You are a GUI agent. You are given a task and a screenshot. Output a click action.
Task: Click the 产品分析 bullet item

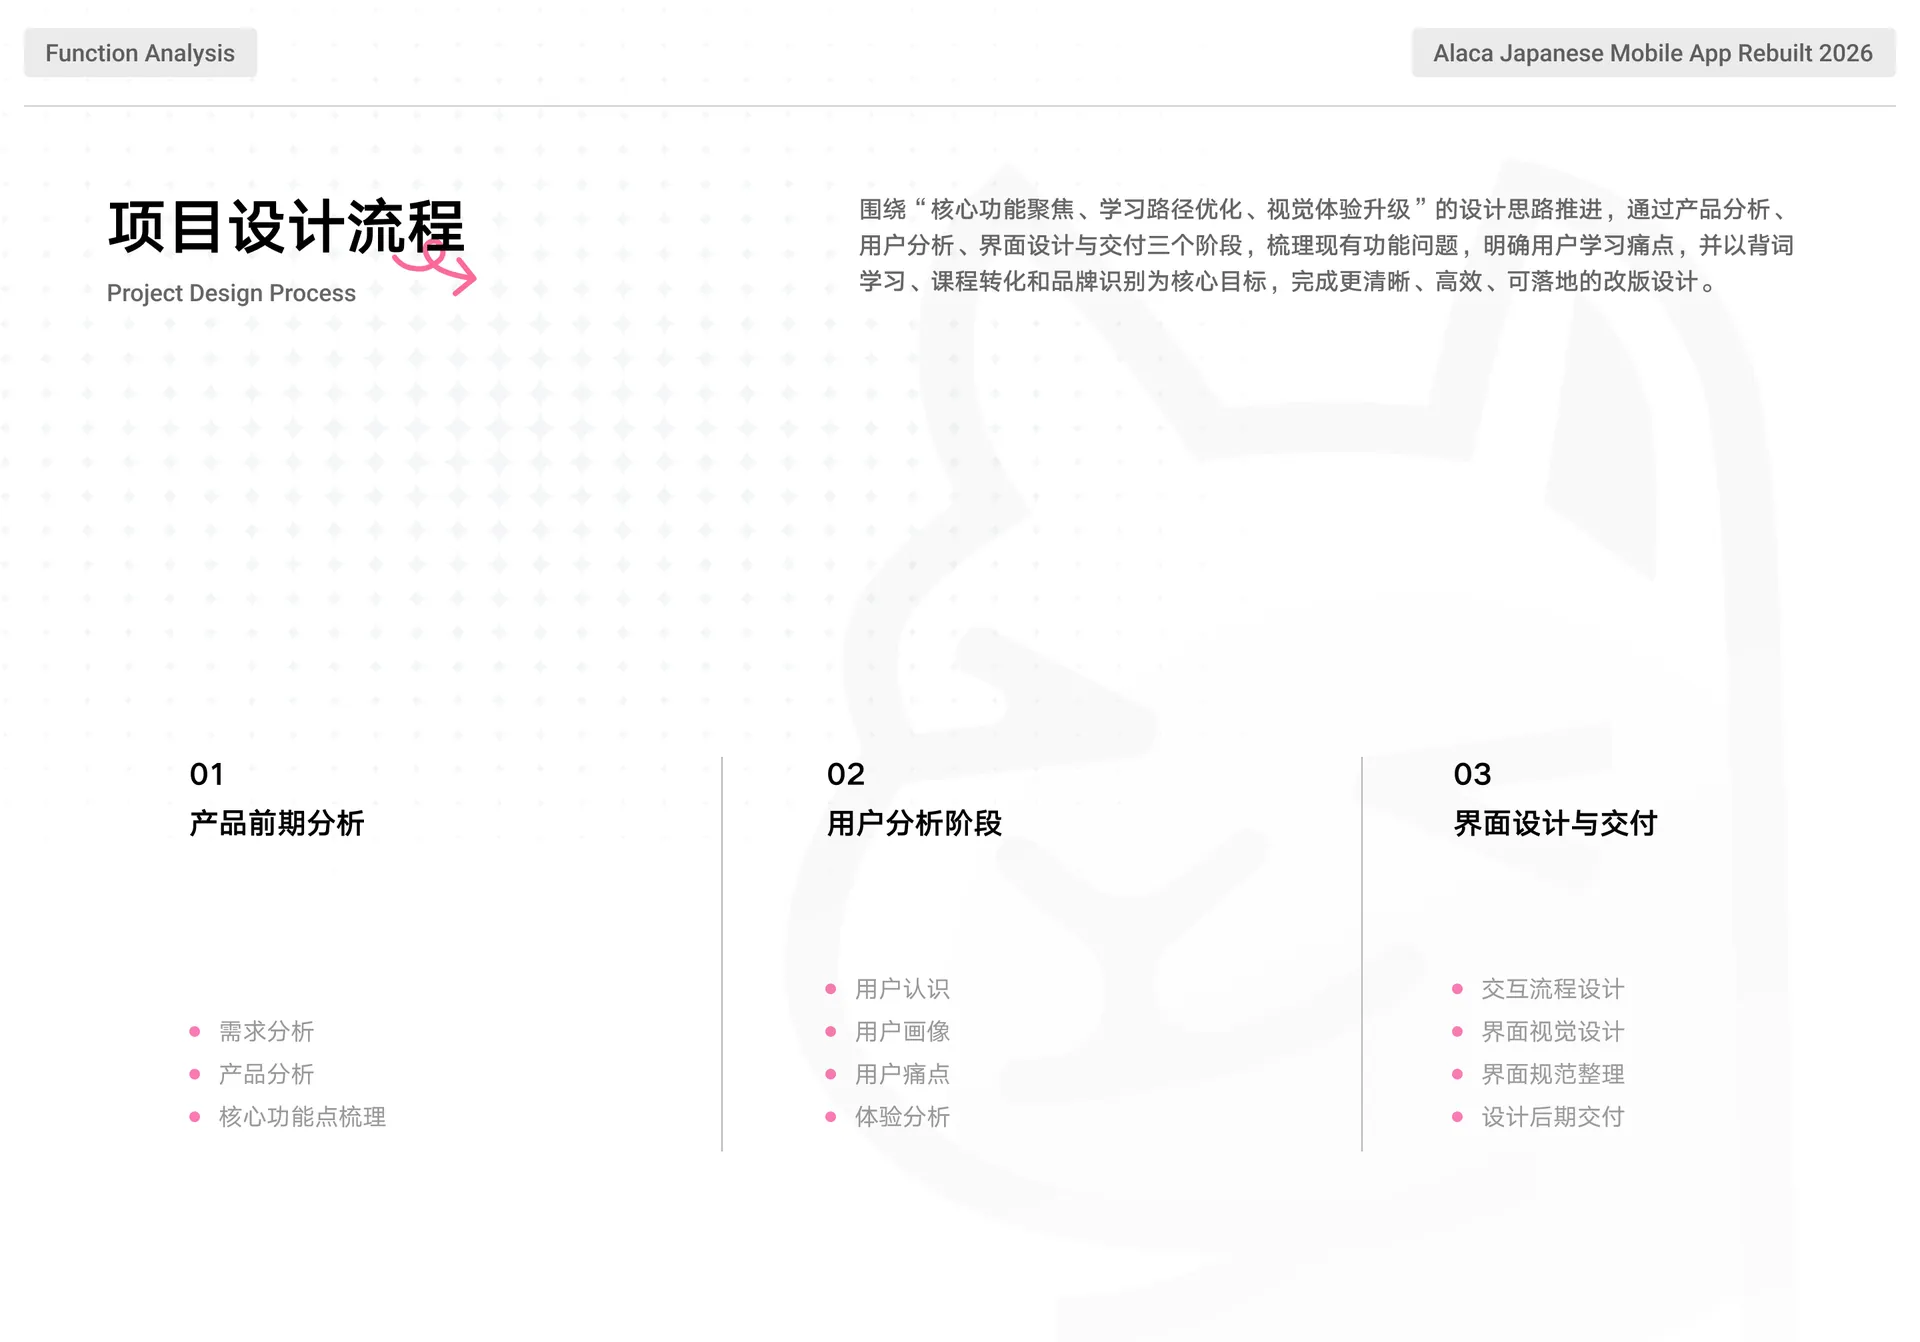pos(252,1074)
